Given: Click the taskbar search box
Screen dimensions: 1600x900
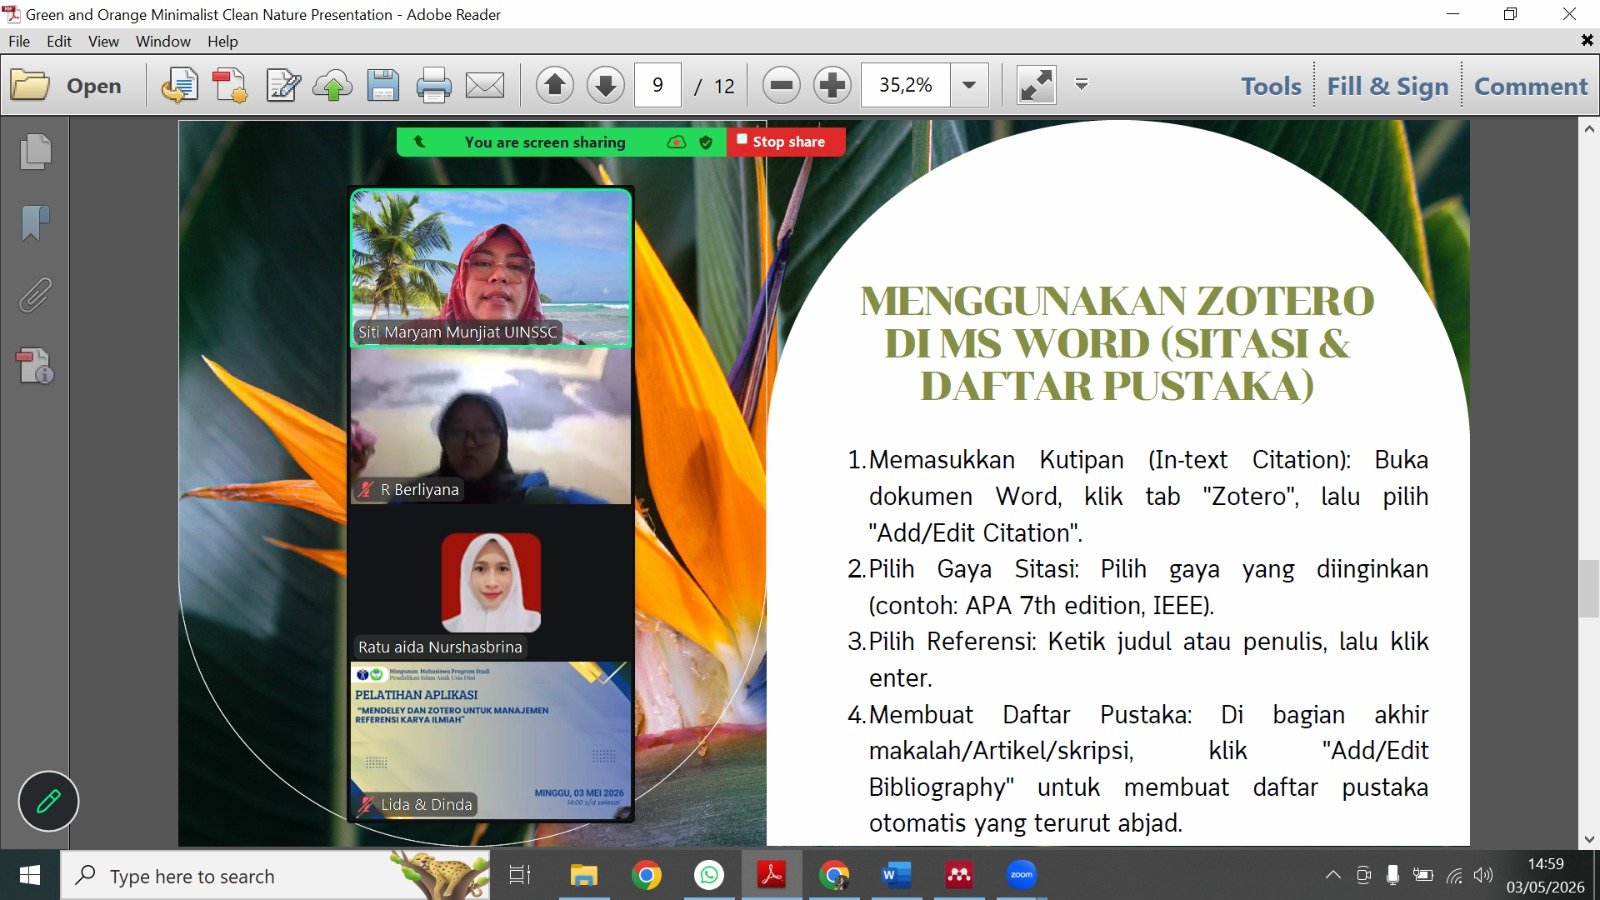Looking at the screenshot, I should tap(275, 875).
